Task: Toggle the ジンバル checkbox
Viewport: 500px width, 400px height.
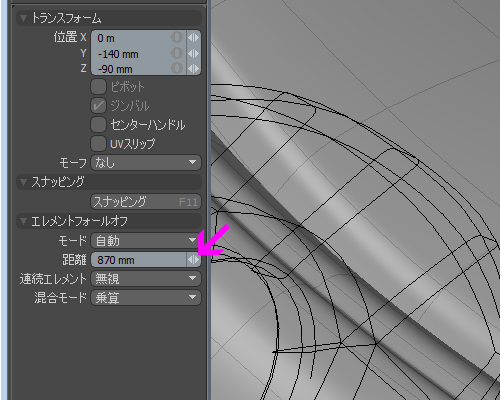Action: click(98, 106)
